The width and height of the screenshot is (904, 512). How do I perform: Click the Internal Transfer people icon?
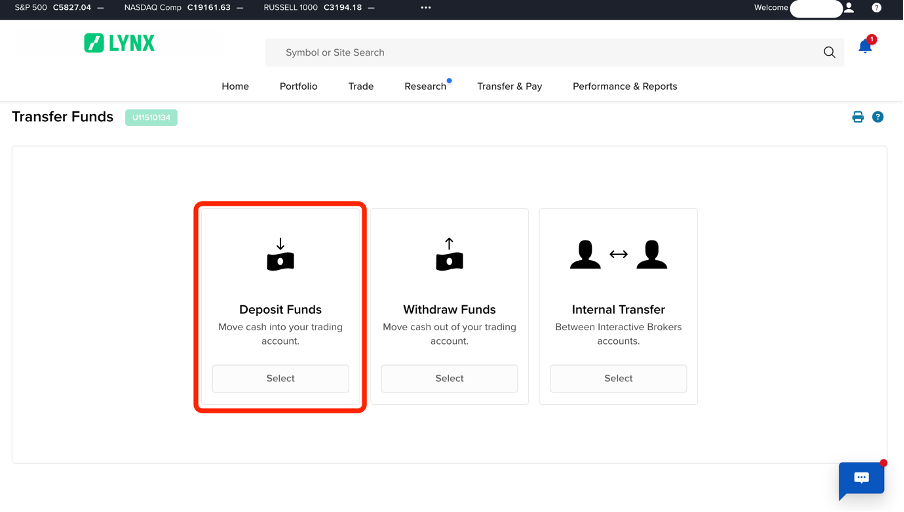pos(618,254)
